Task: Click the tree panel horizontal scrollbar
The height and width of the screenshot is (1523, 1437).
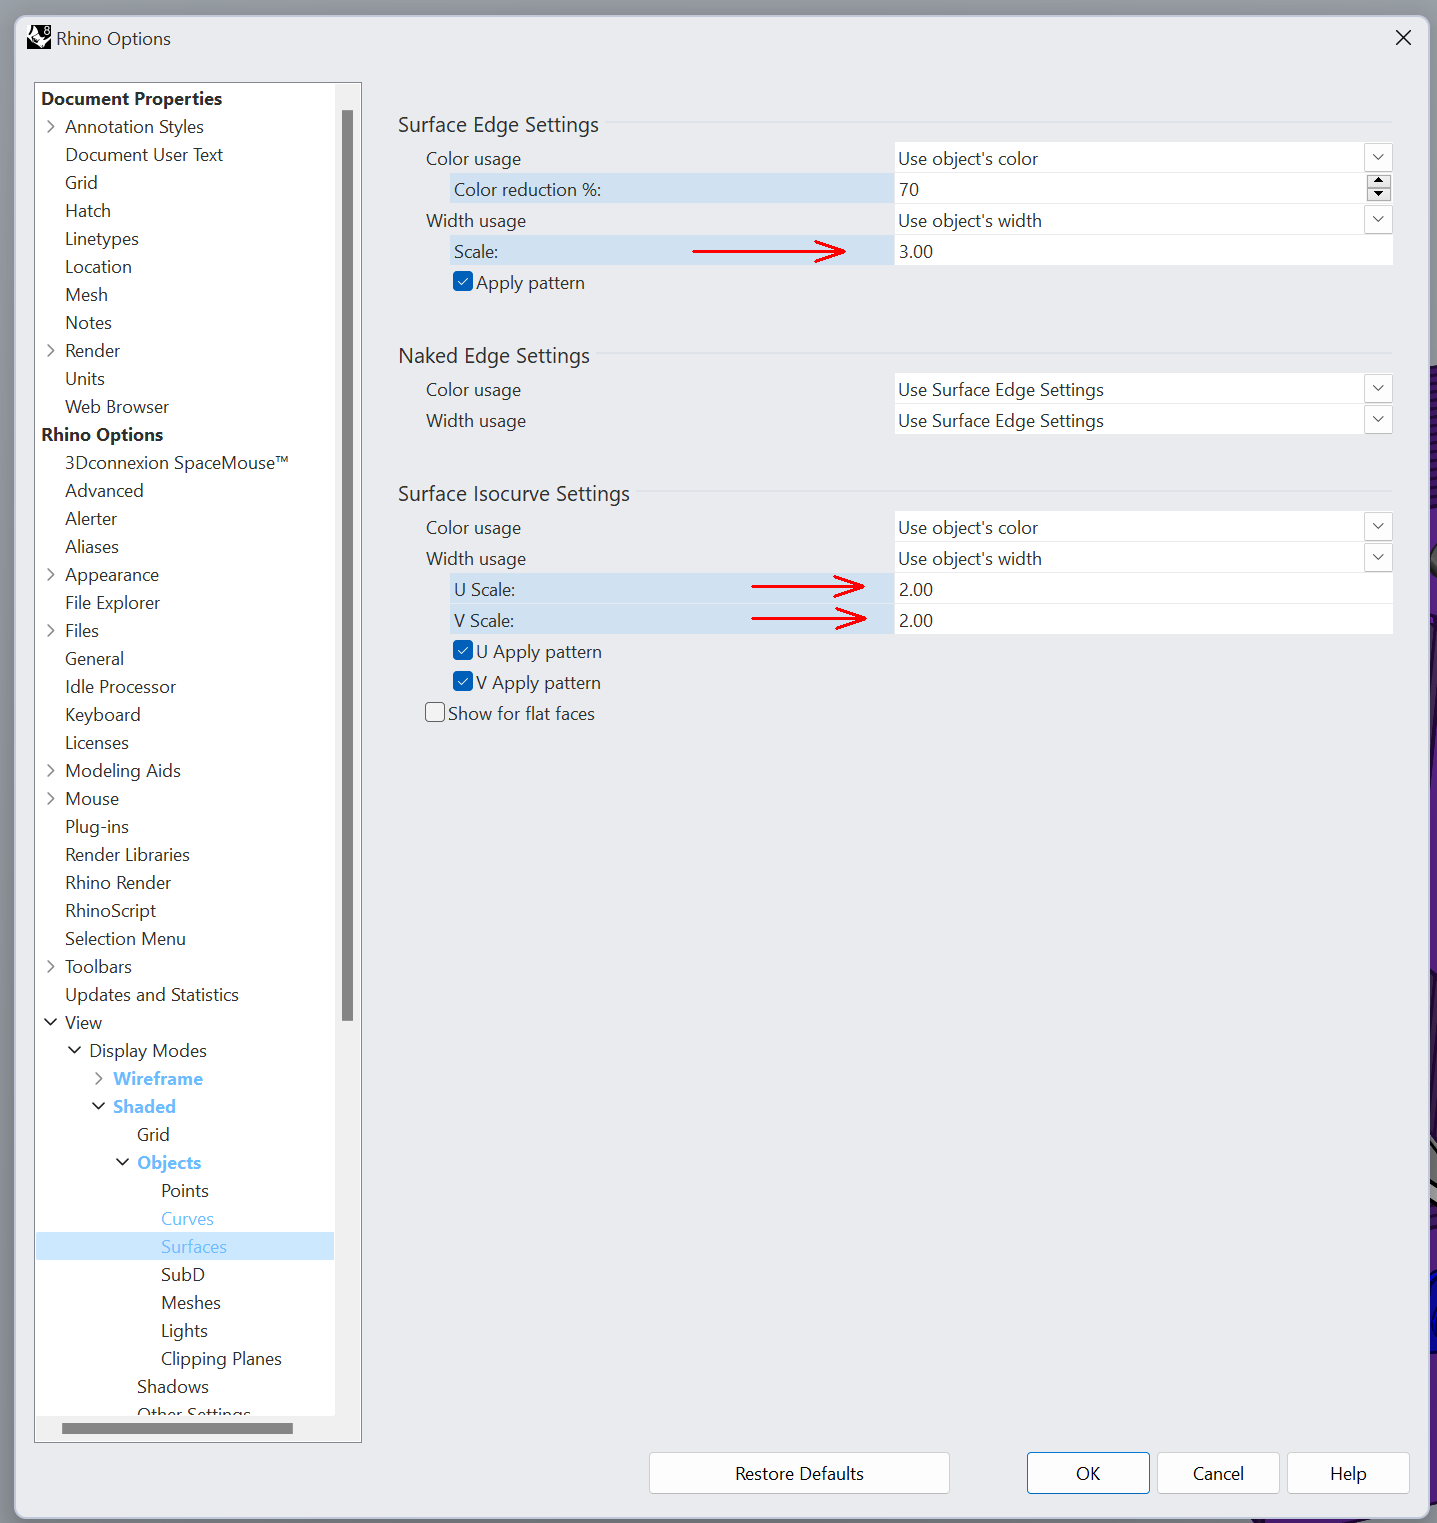Action: pos(177,1428)
